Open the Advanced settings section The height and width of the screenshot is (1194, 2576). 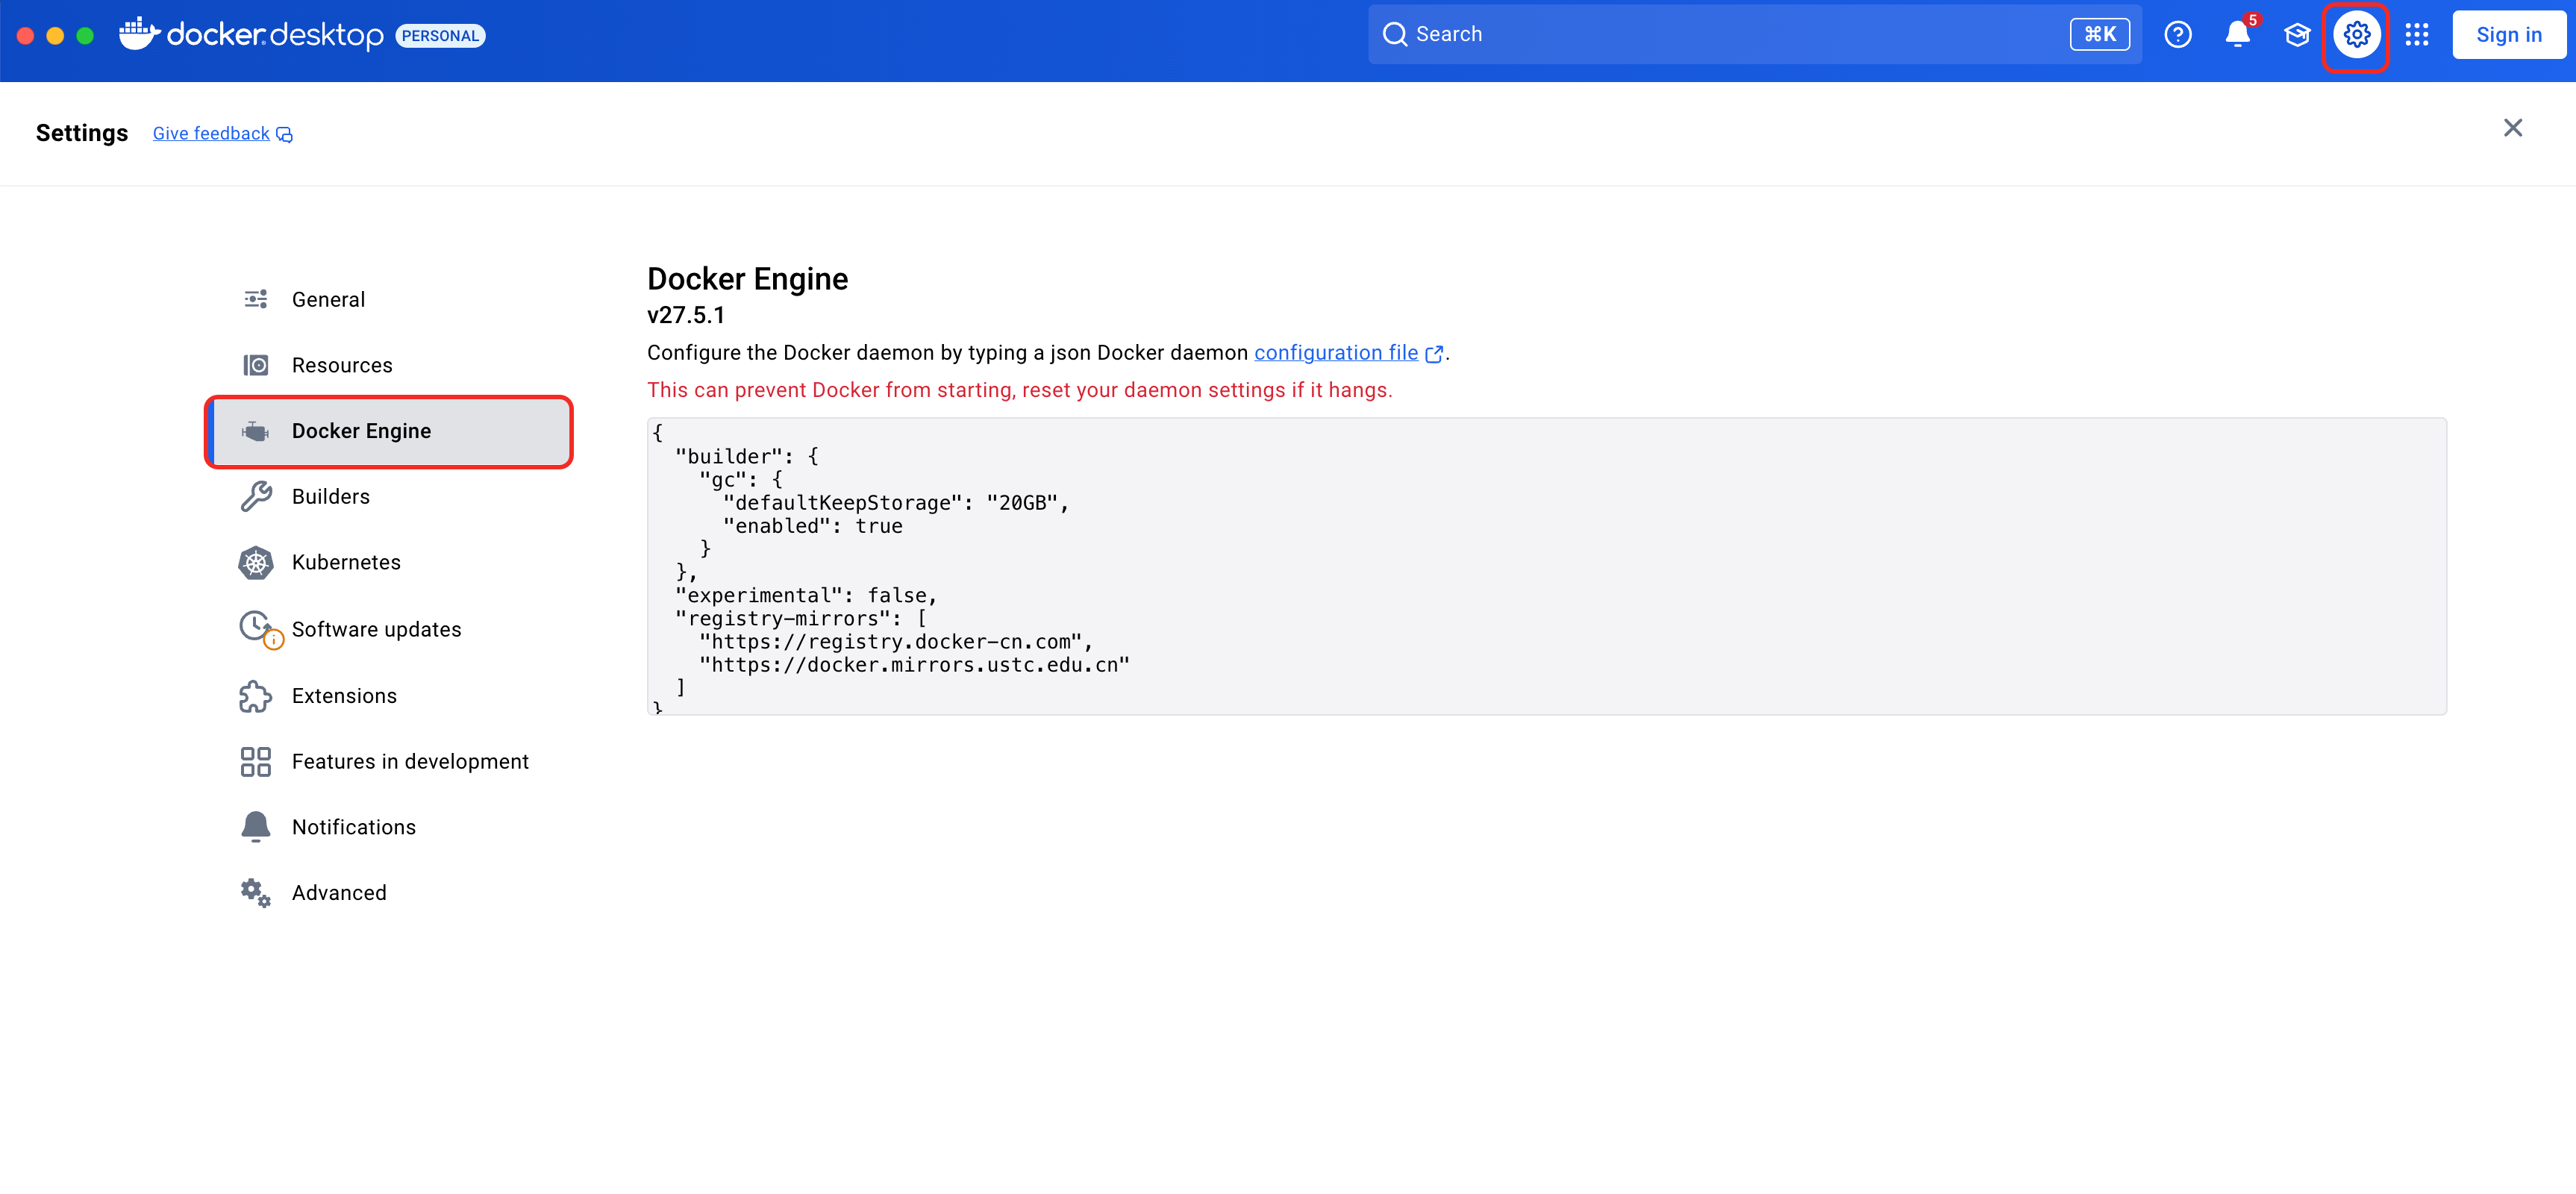pos(338,893)
